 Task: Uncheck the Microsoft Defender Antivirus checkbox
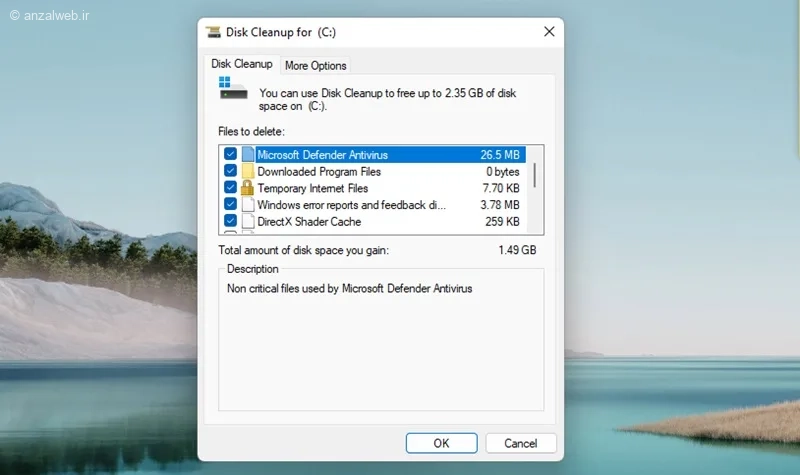[x=230, y=154]
